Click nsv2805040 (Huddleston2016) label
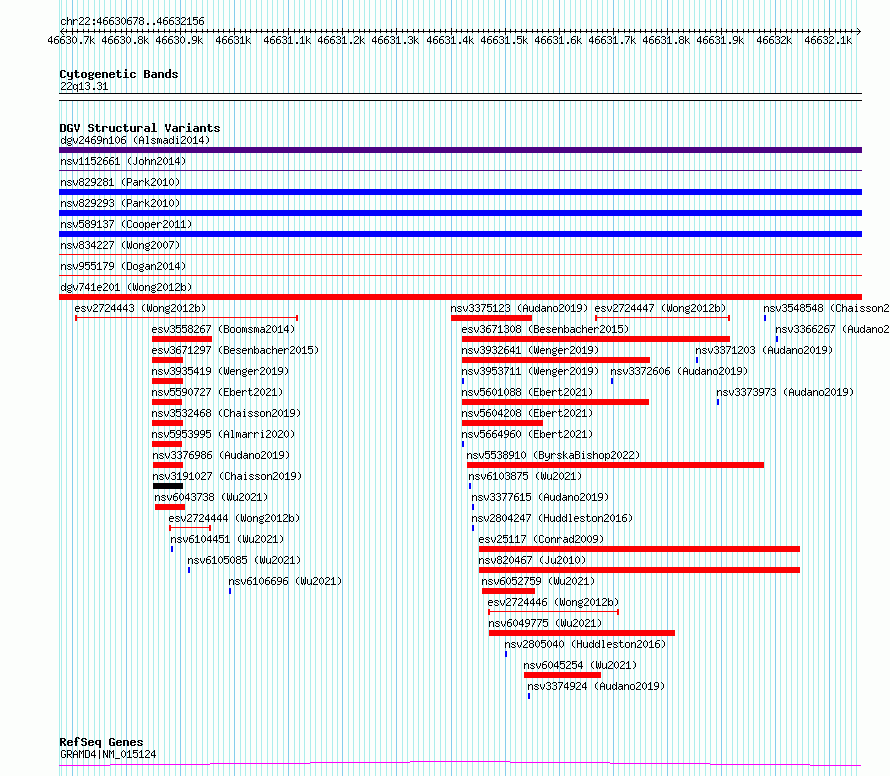 pyautogui.click(x=585, y=644)
